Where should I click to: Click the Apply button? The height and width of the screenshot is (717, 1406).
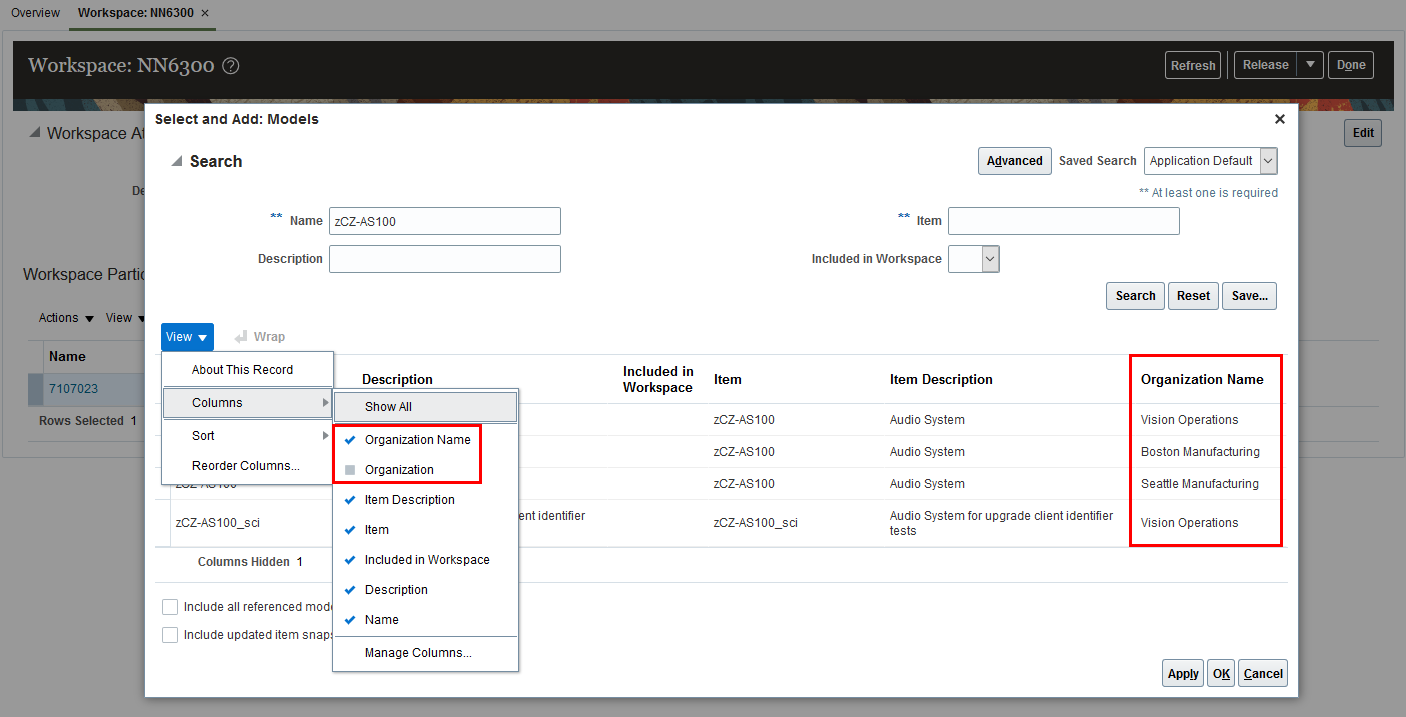pos(1183,674)
